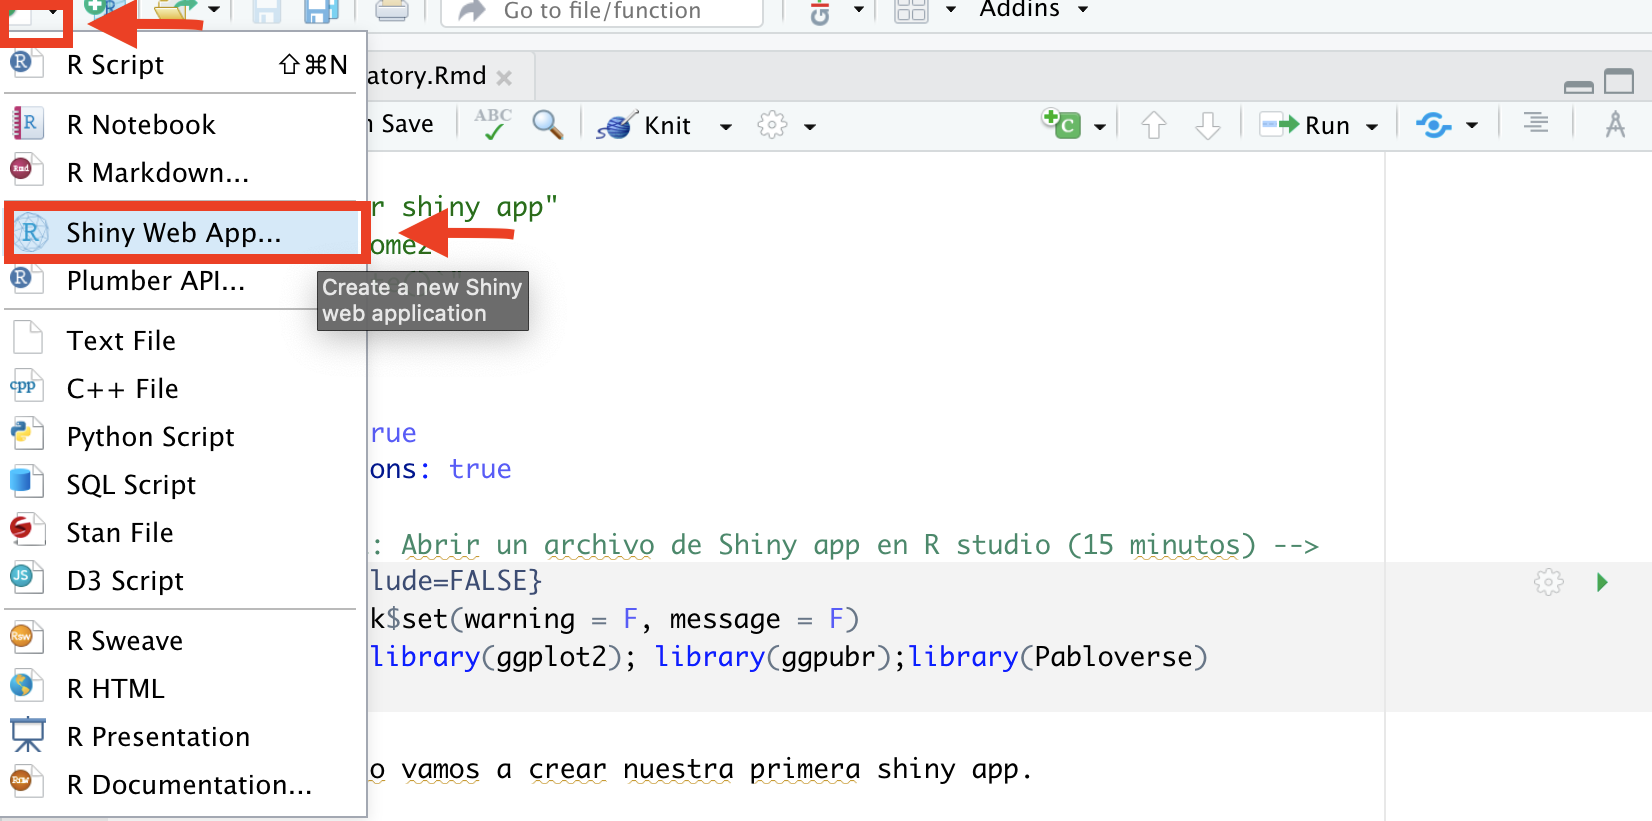Open find/replace magnifier icon
Screen dimensions: 1652x821
[x=548, y=125]
